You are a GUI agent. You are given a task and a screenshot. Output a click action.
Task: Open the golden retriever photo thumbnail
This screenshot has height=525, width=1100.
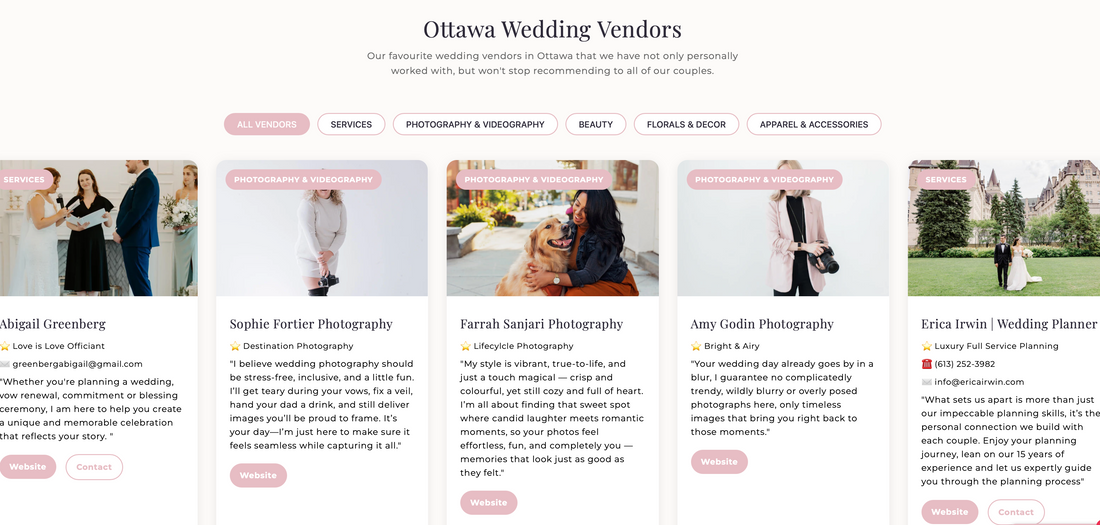click(553, 228)
